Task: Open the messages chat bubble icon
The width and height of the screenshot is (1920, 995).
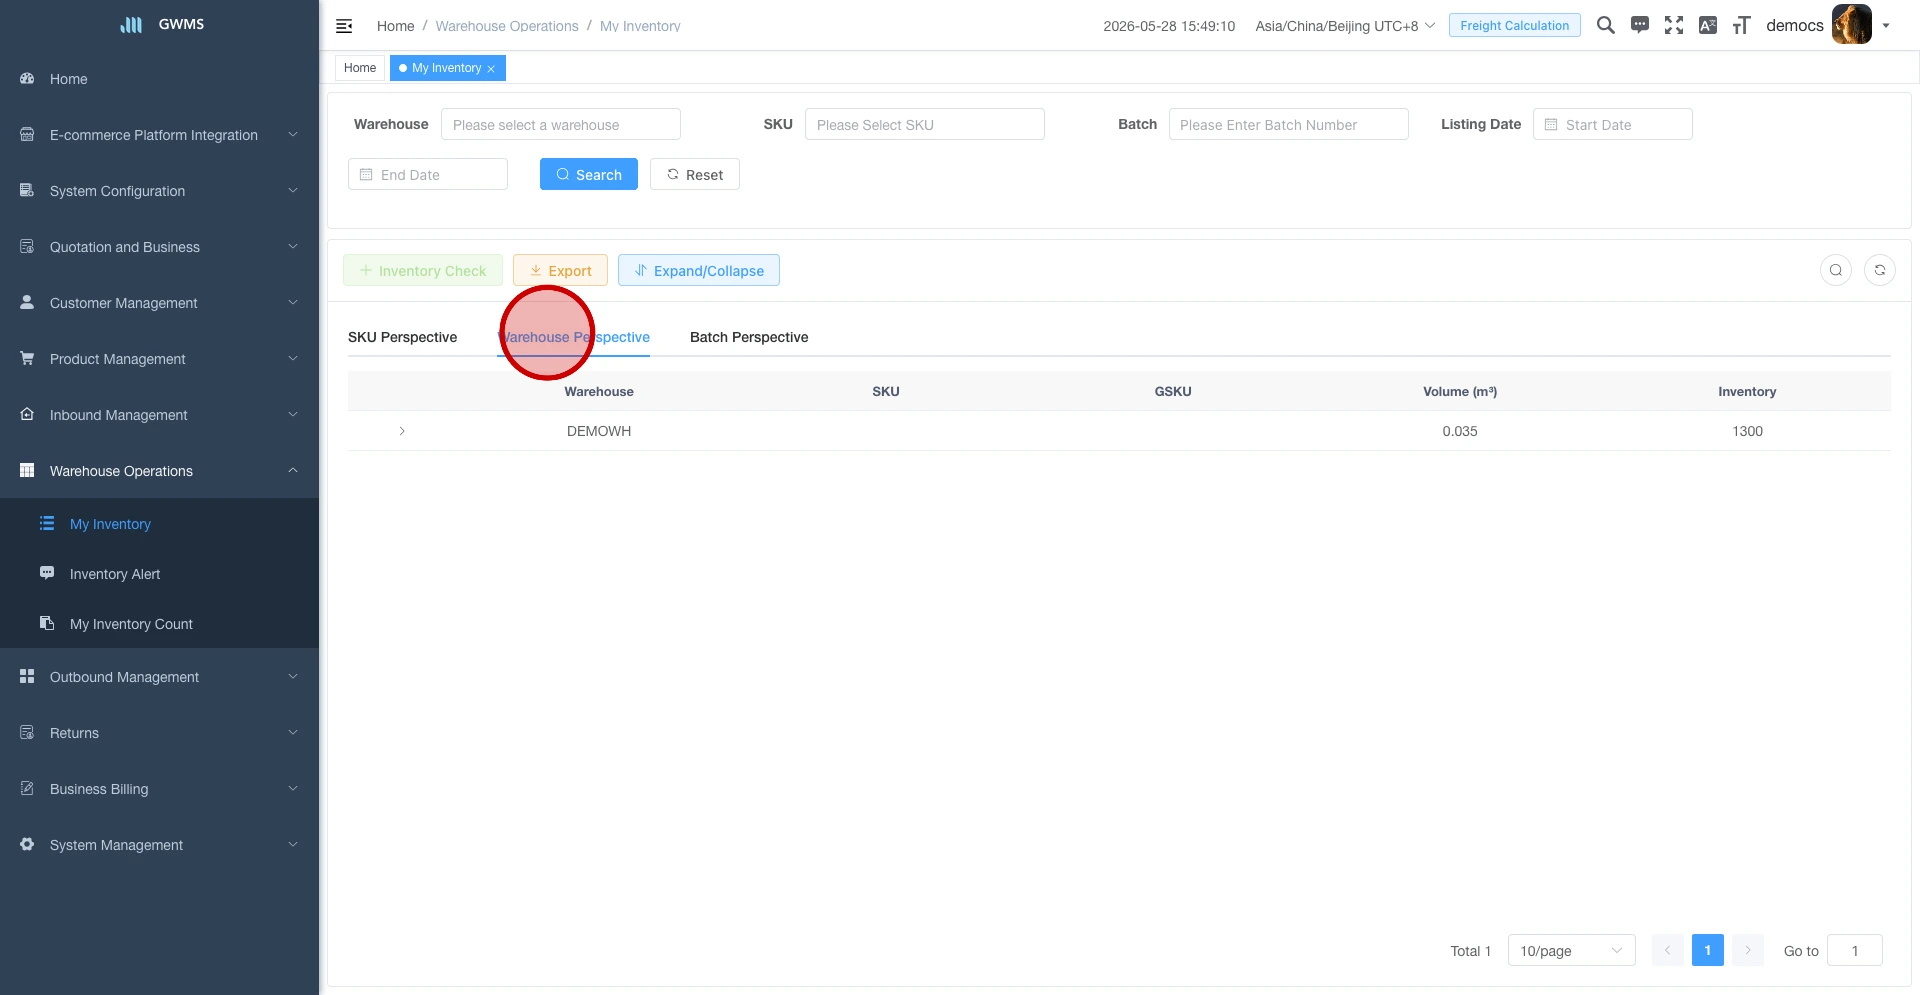Action: (x=1639, y=25)
